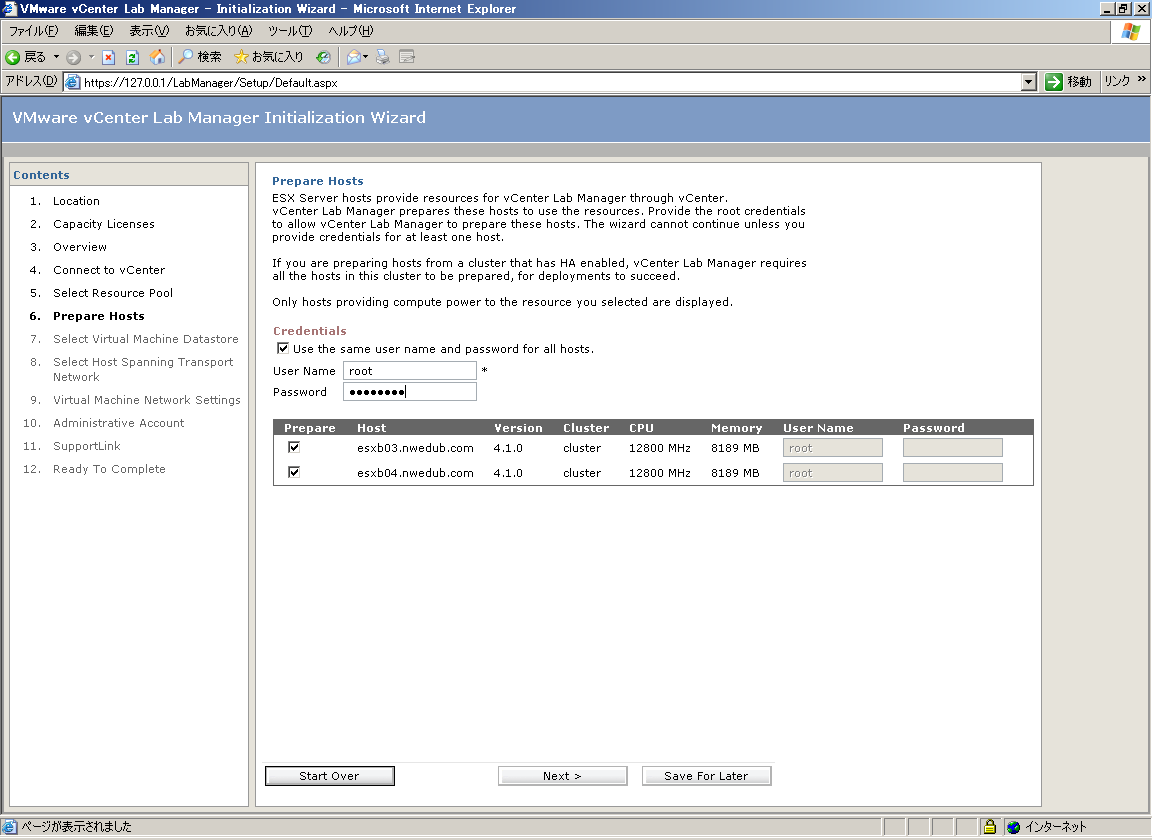This screenshot has height=840, width=1152.
Task: Click User Name field for esxb04 row
Action: (832, 473)
